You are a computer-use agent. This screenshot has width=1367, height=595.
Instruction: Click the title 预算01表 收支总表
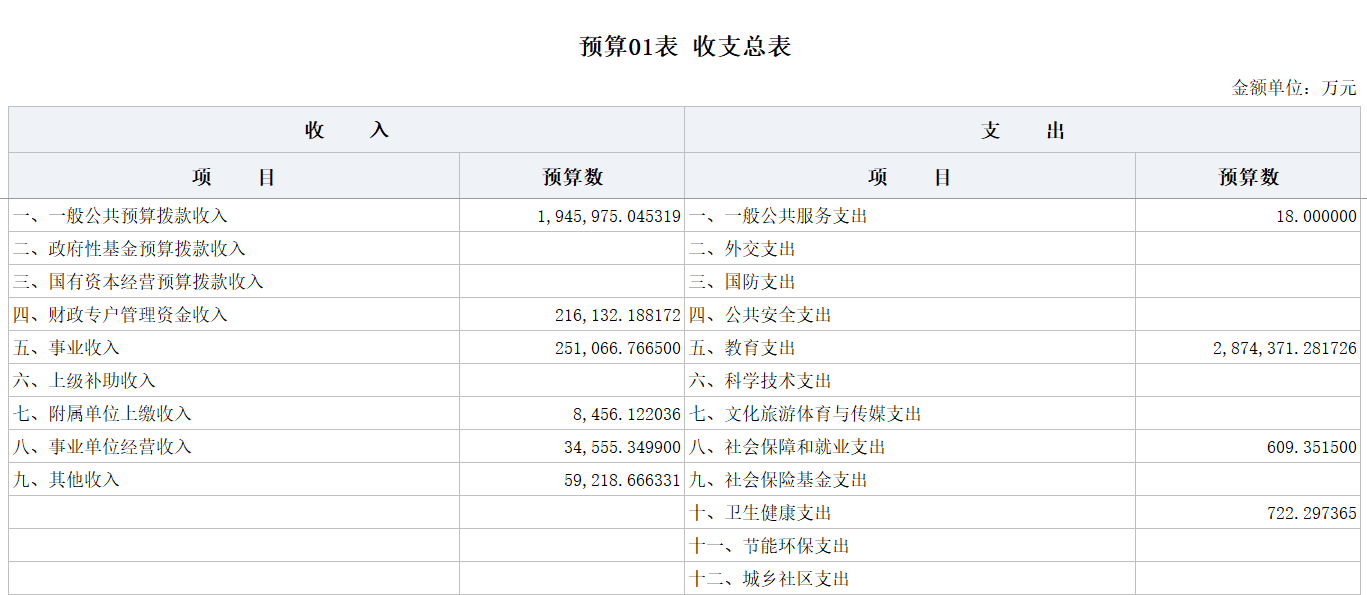[x=685, y=47]
